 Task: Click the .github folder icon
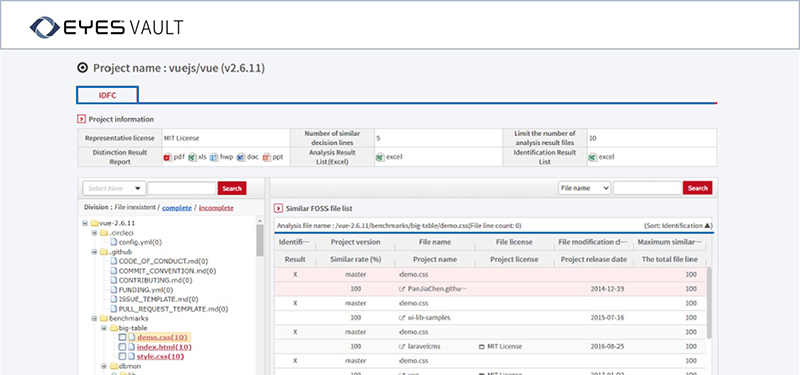(104, 252)
